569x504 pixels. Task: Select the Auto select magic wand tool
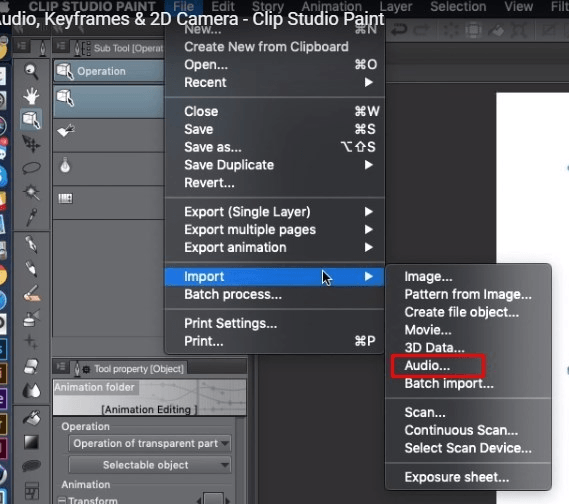tap(31, 192)
